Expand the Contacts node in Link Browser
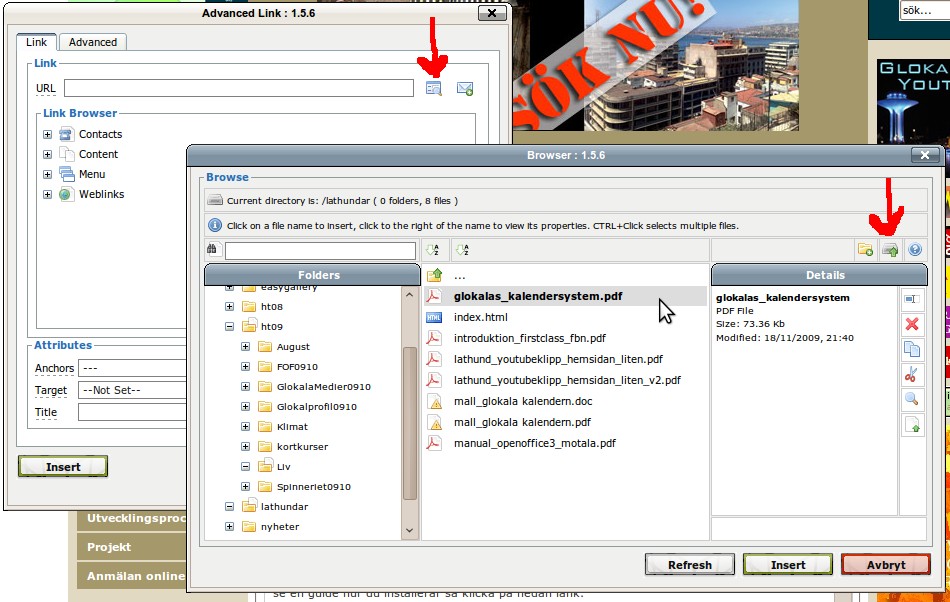950x602 pixels. pyautogui.click(x=47, y=134)
